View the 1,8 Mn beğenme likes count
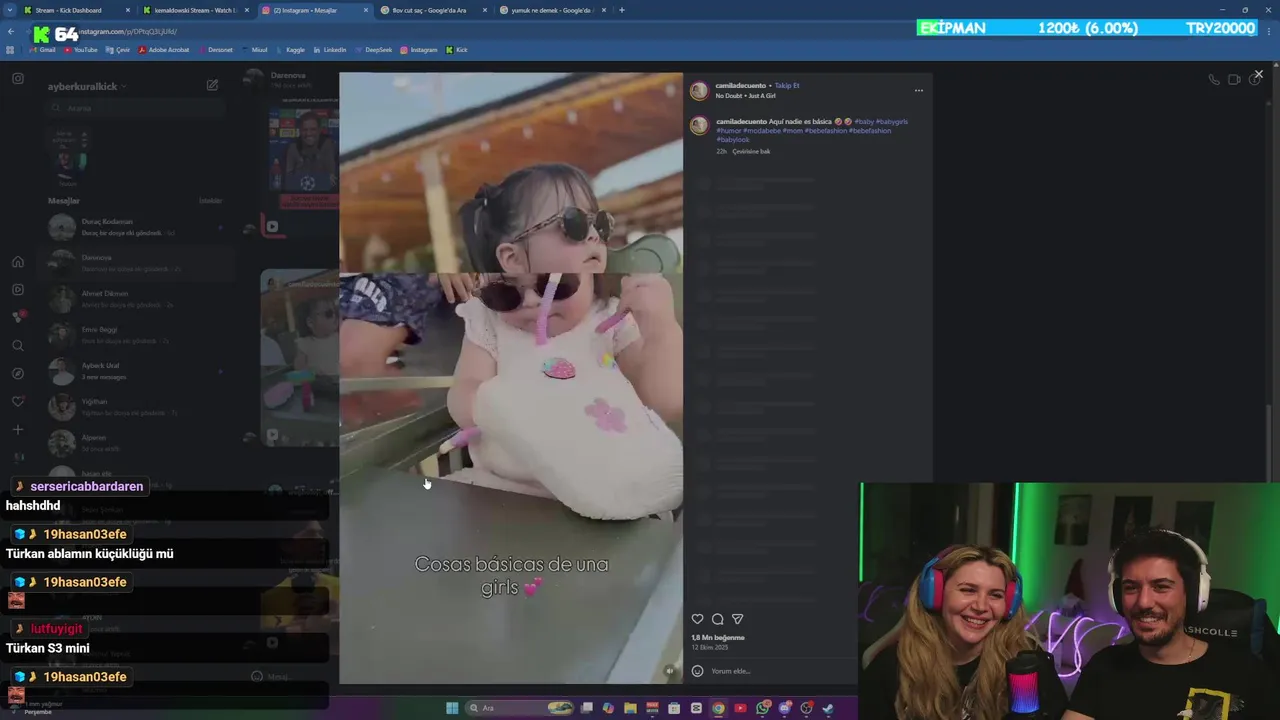This screenshot has height=720, width=1280. (718, 638)
